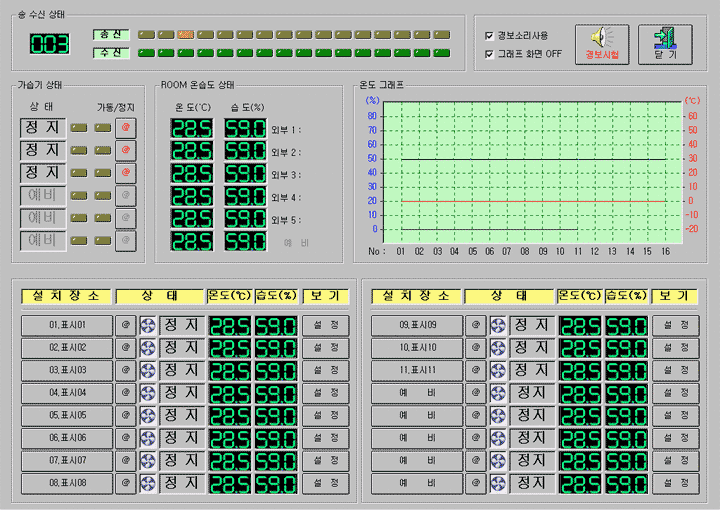The image size is (720, 510).
Task: Click the fan icon in row 01.표시01
Action: pyautogui.click(x=148, y=325)
